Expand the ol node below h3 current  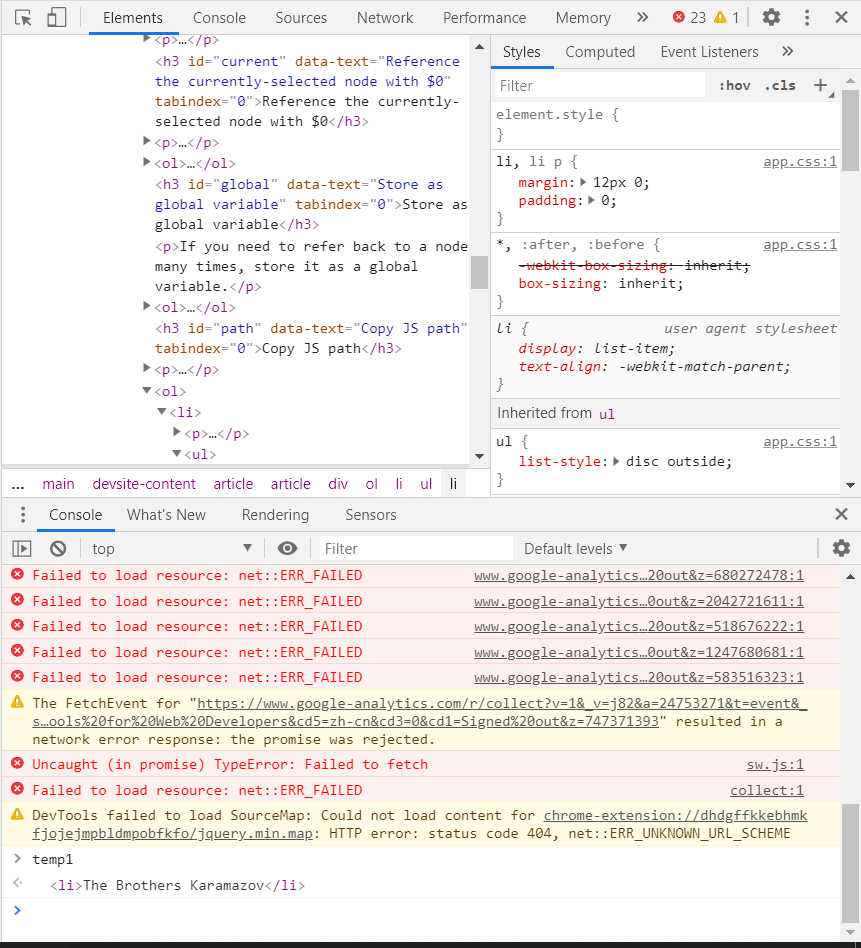click(x=146, y=162)
